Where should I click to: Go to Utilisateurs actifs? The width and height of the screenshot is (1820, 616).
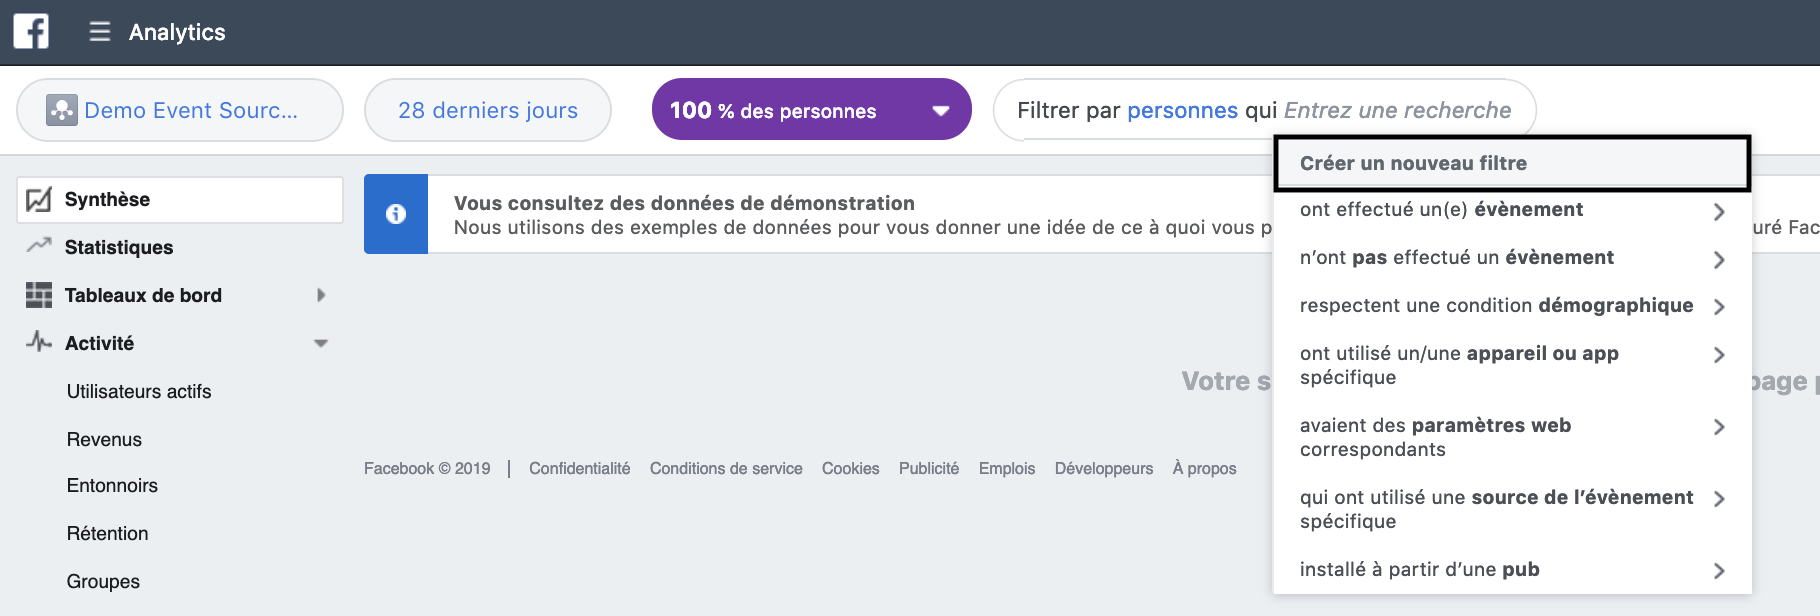[x=139, y=391]
